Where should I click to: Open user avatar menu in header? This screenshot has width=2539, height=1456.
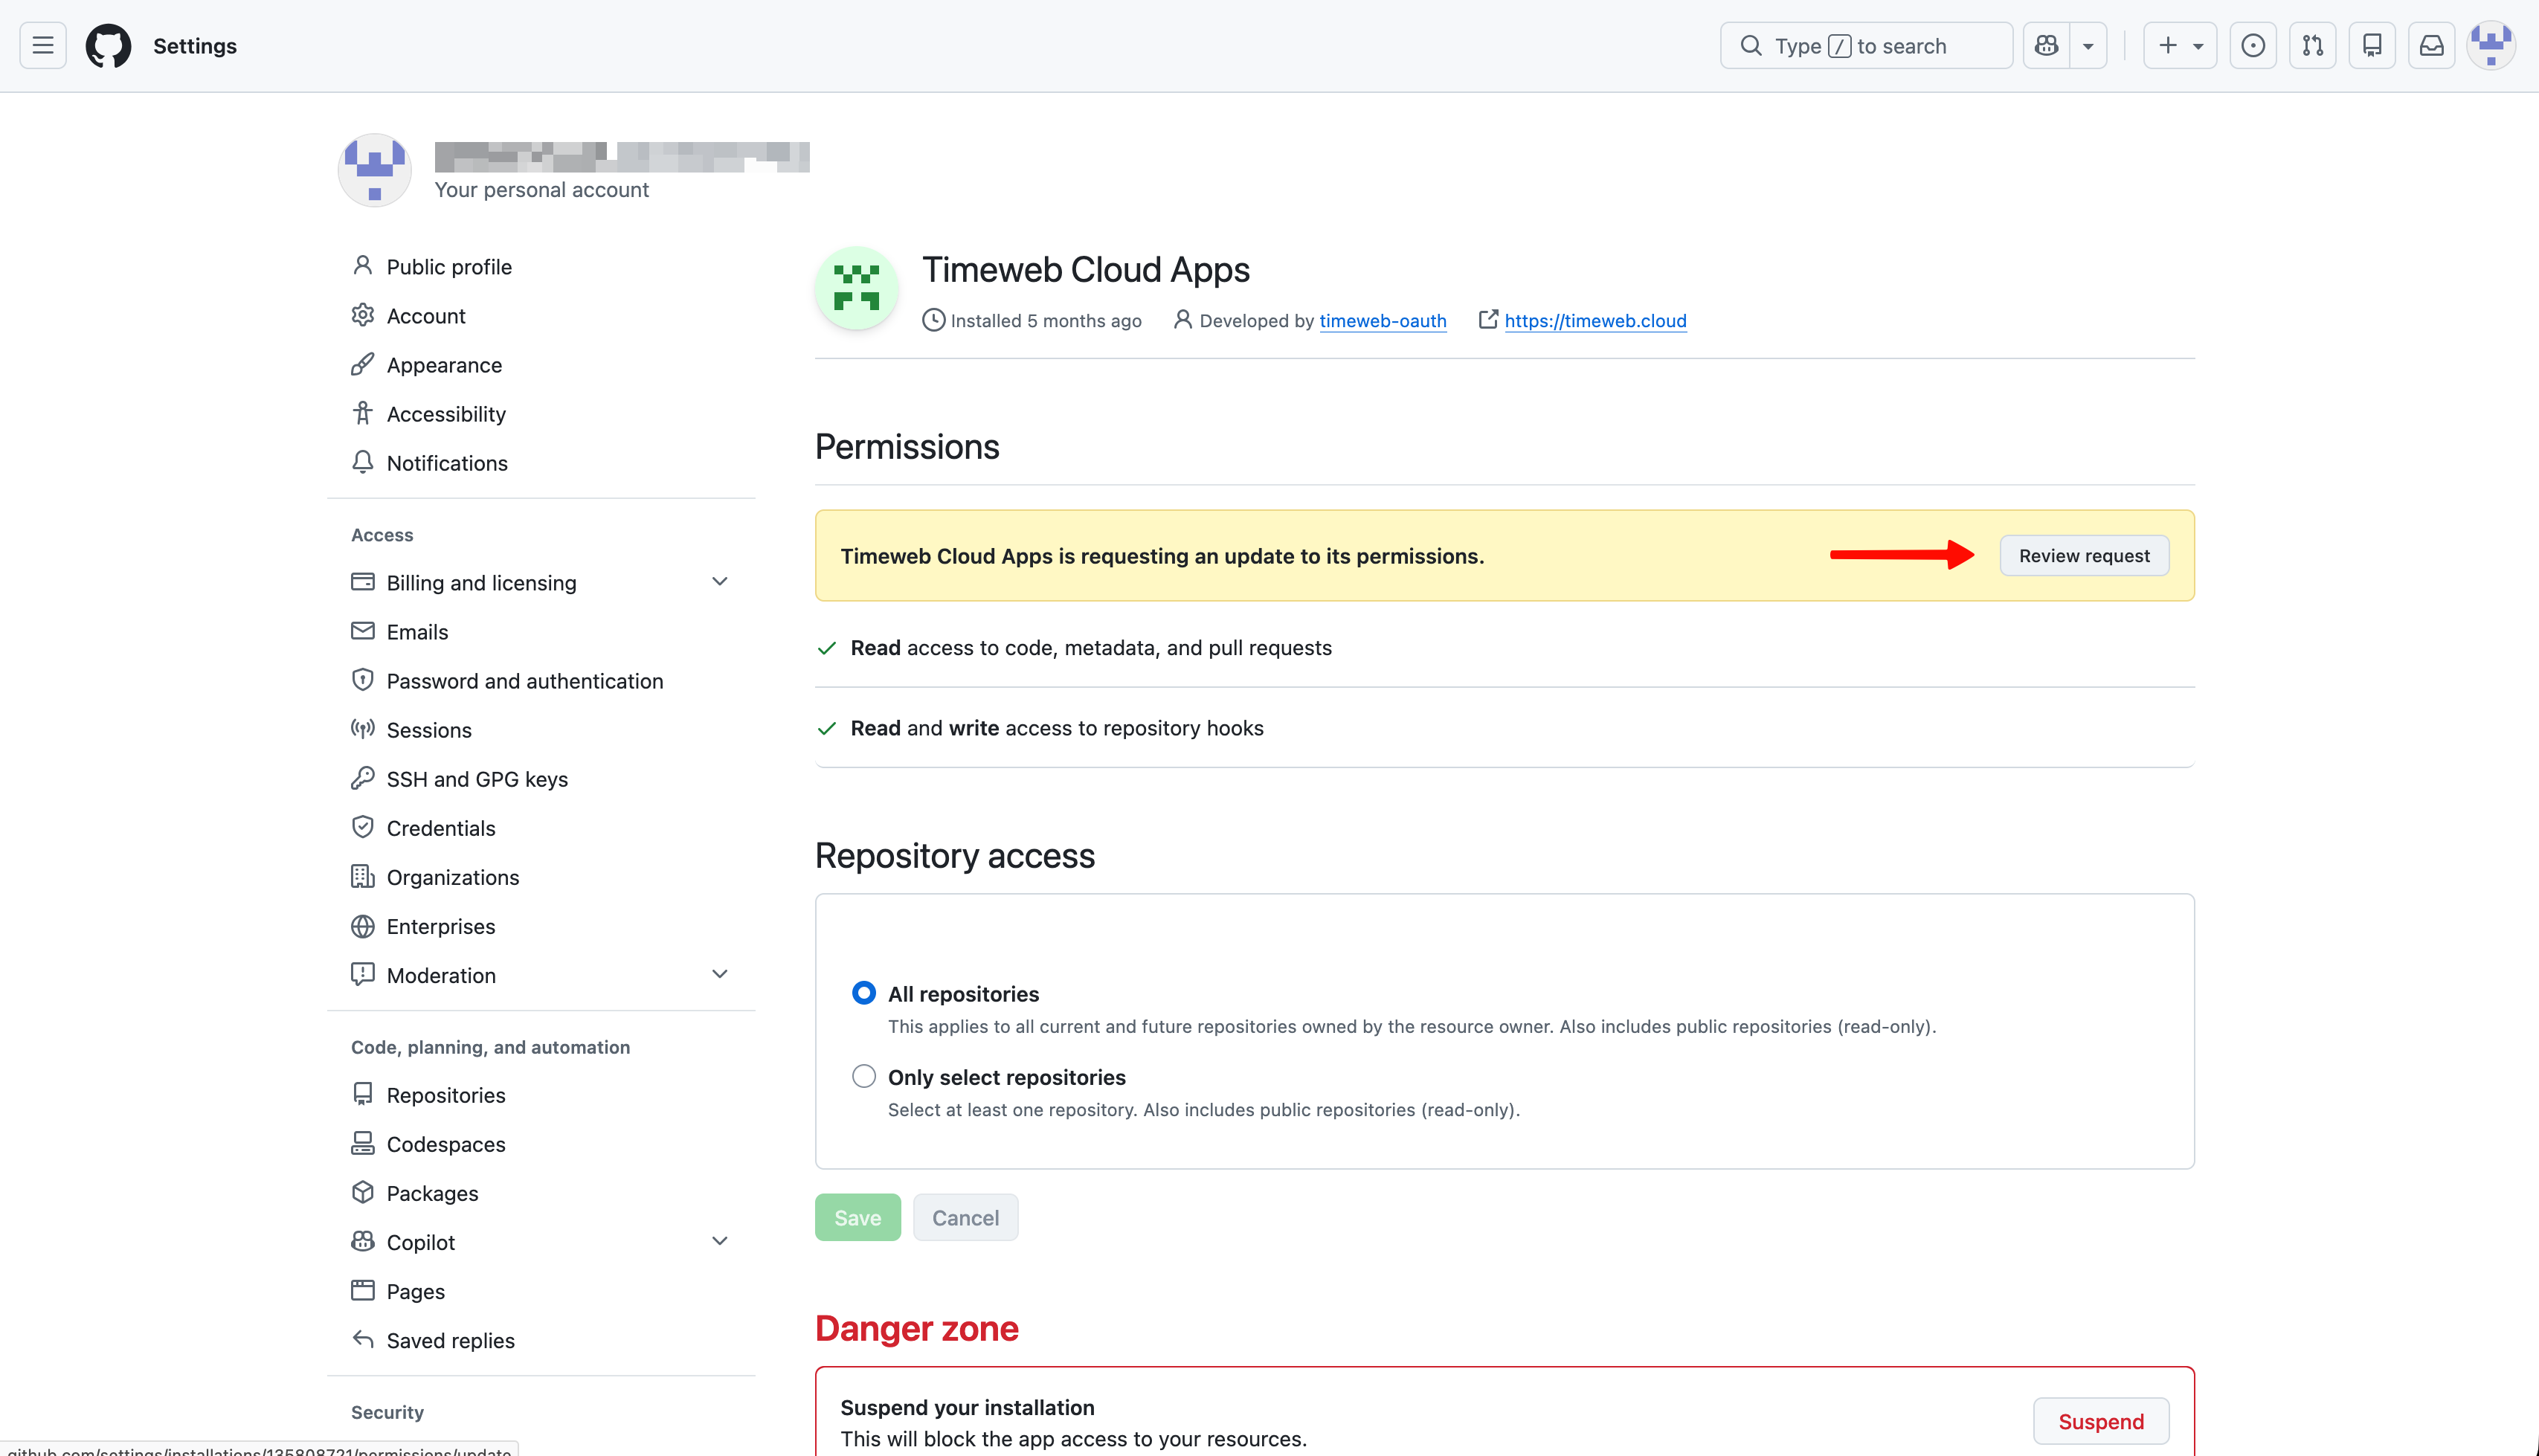click(x=2491, y=46)
